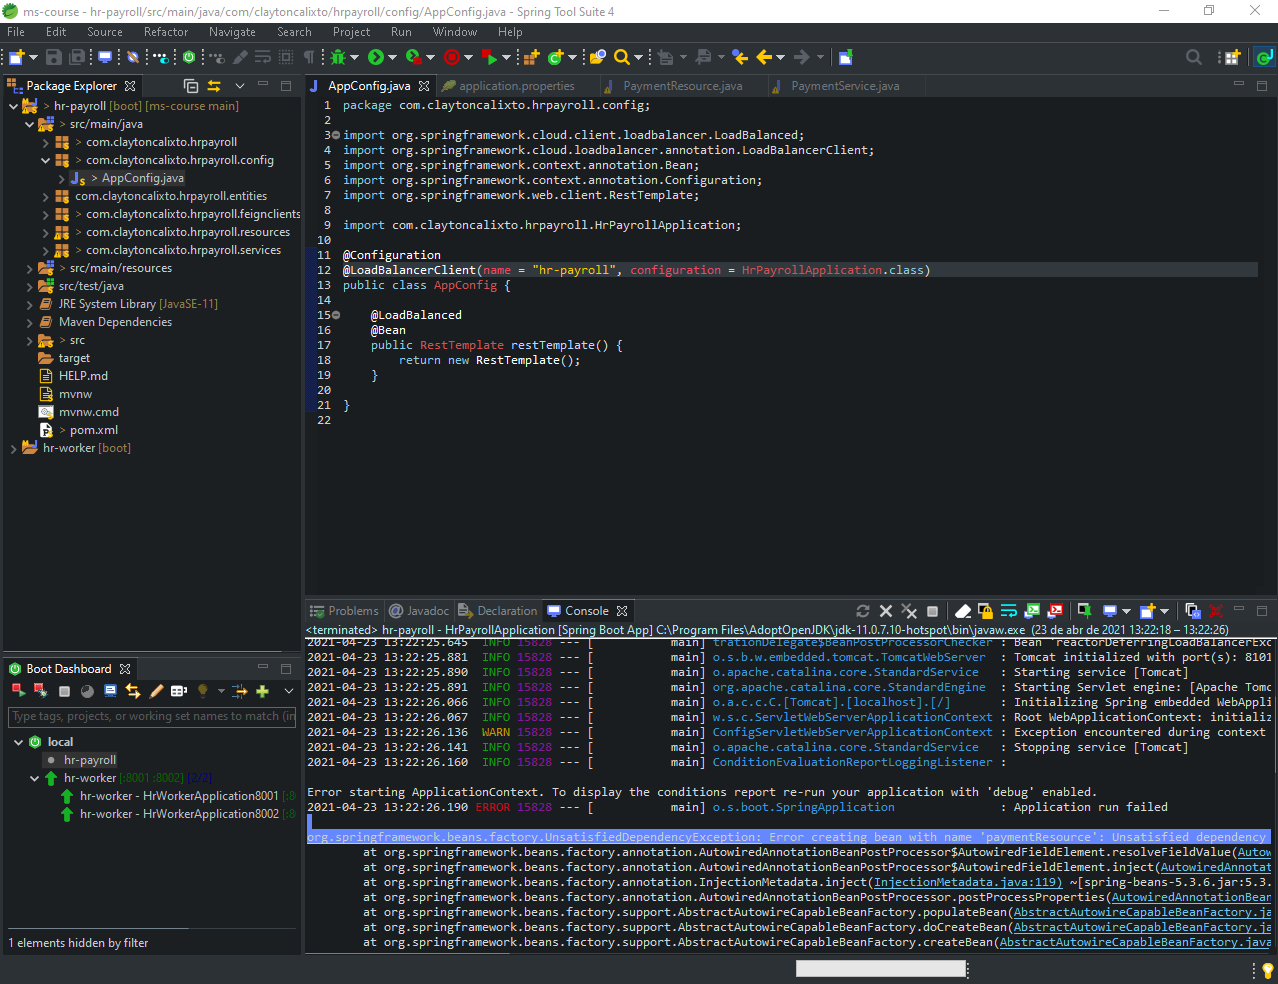Click the Save icon in main toolbar
1278x984 pixels.
54,58
